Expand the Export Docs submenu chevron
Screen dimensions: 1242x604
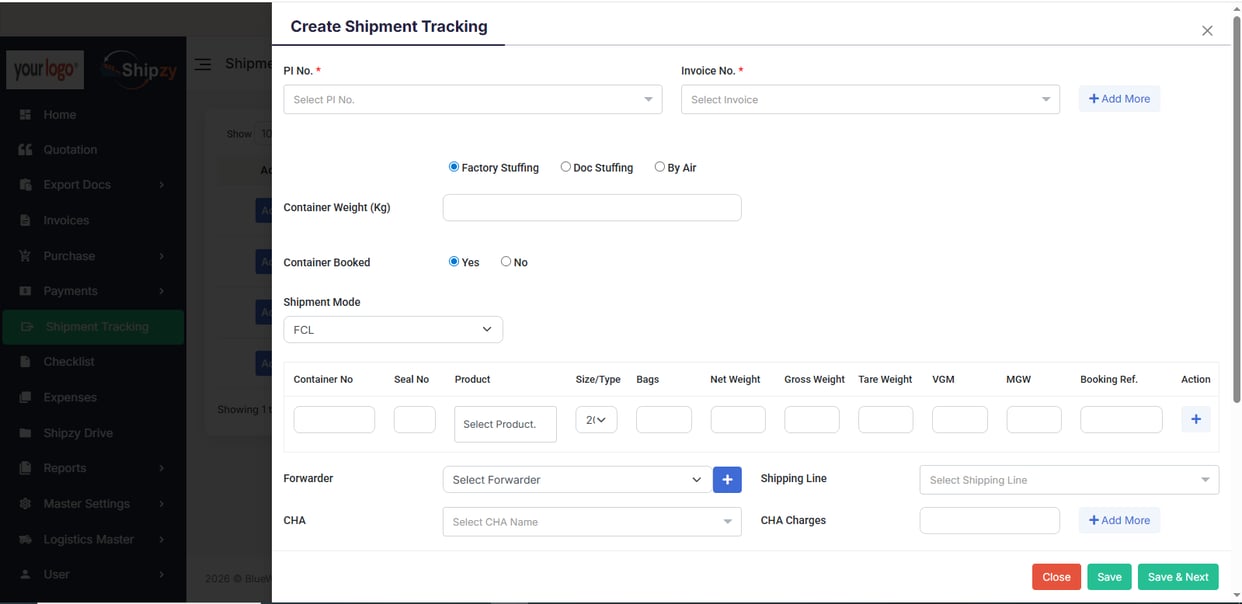point(161,185)
